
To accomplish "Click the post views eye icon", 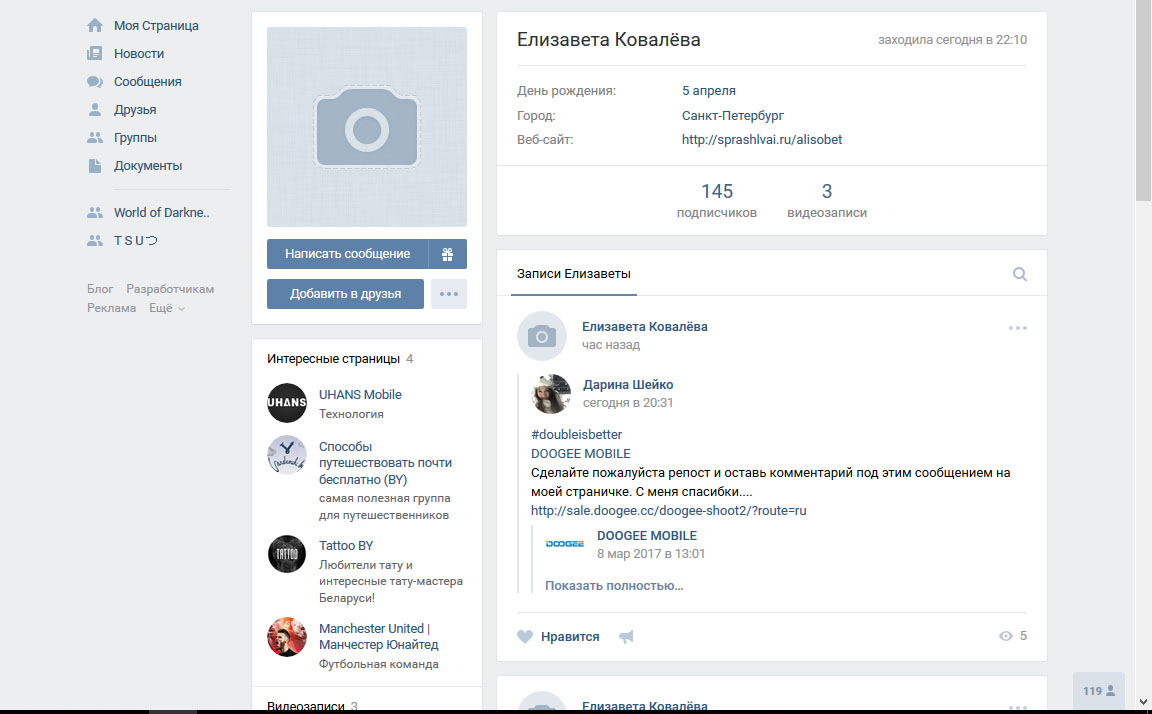I will (1006, 636).
